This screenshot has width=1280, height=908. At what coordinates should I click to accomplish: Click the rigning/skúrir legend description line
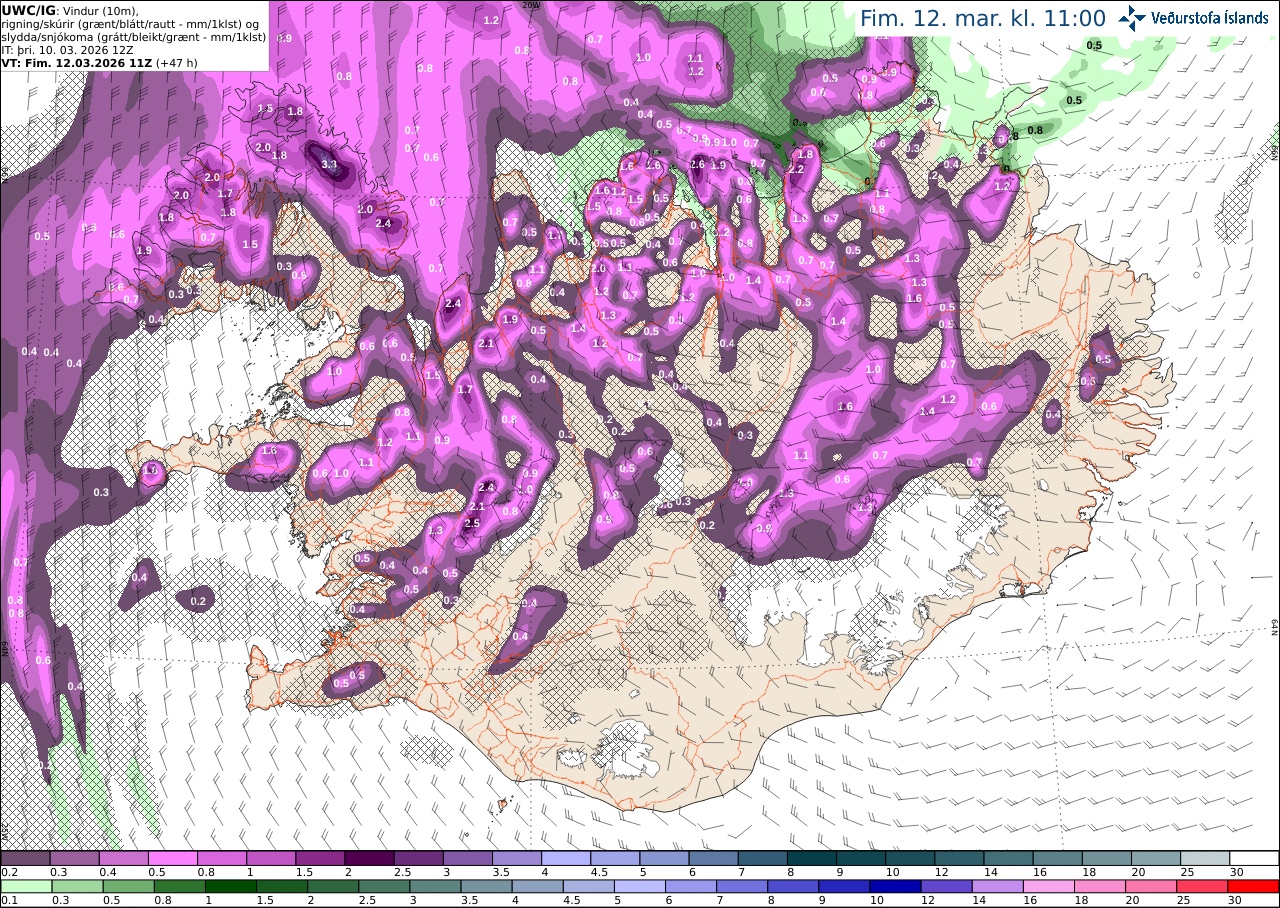pyautogui.click(x=130, y=23)
